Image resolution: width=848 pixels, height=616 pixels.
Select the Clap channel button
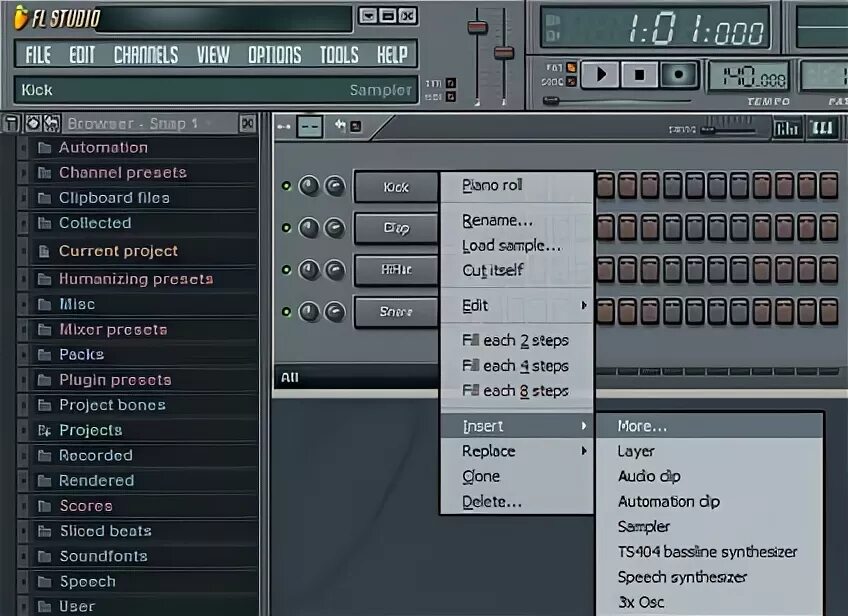tap(396, 228)
